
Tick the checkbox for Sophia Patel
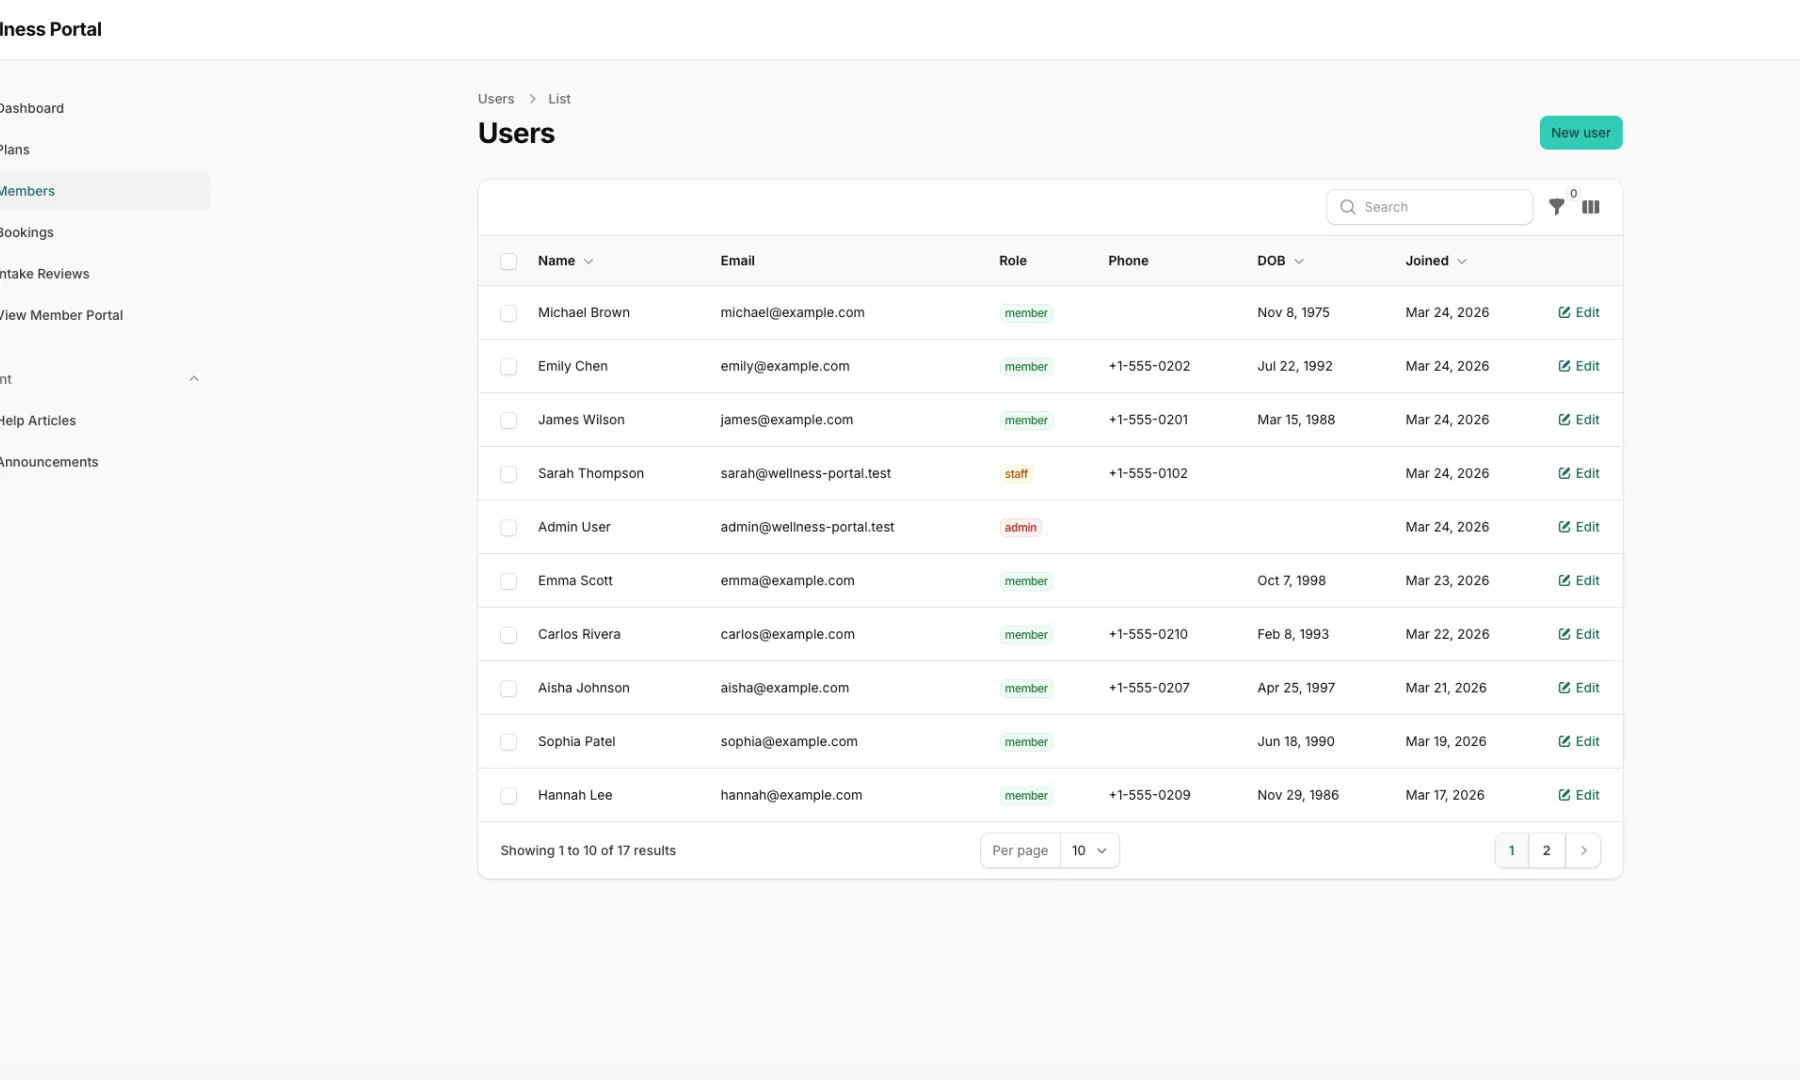(x=508, y=742)
